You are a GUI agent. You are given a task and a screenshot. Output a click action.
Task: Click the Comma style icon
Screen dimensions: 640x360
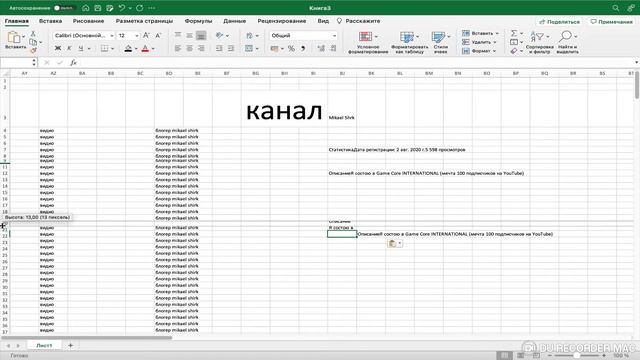click(303, 49)
